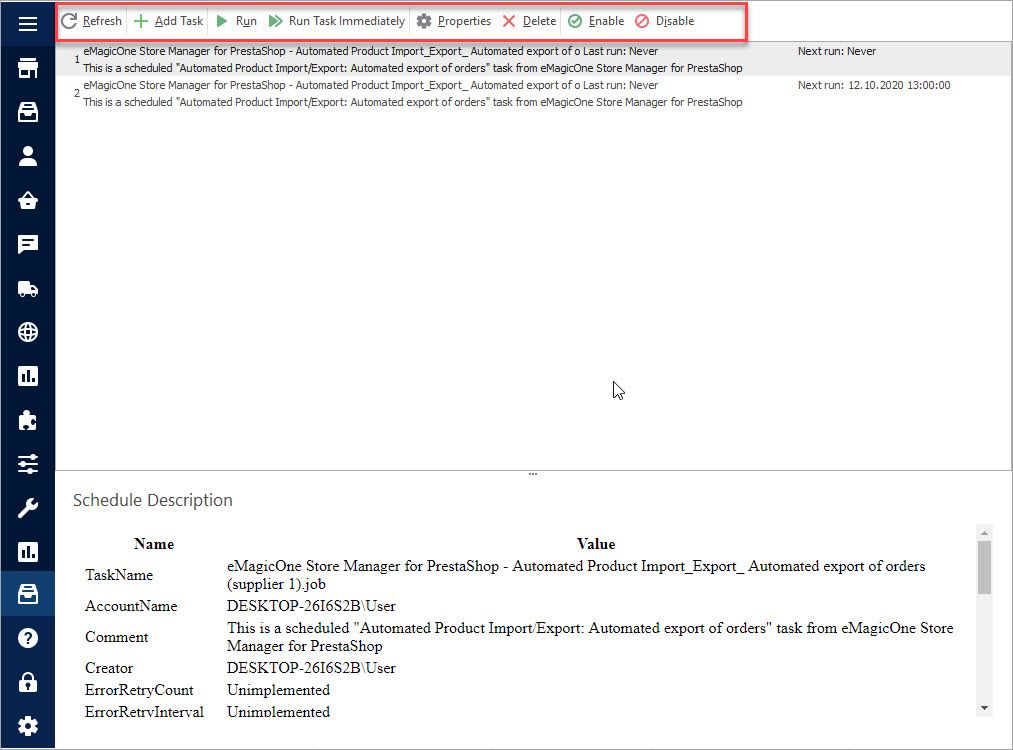Open the padlock icon in the sidebar

(28, 682)
